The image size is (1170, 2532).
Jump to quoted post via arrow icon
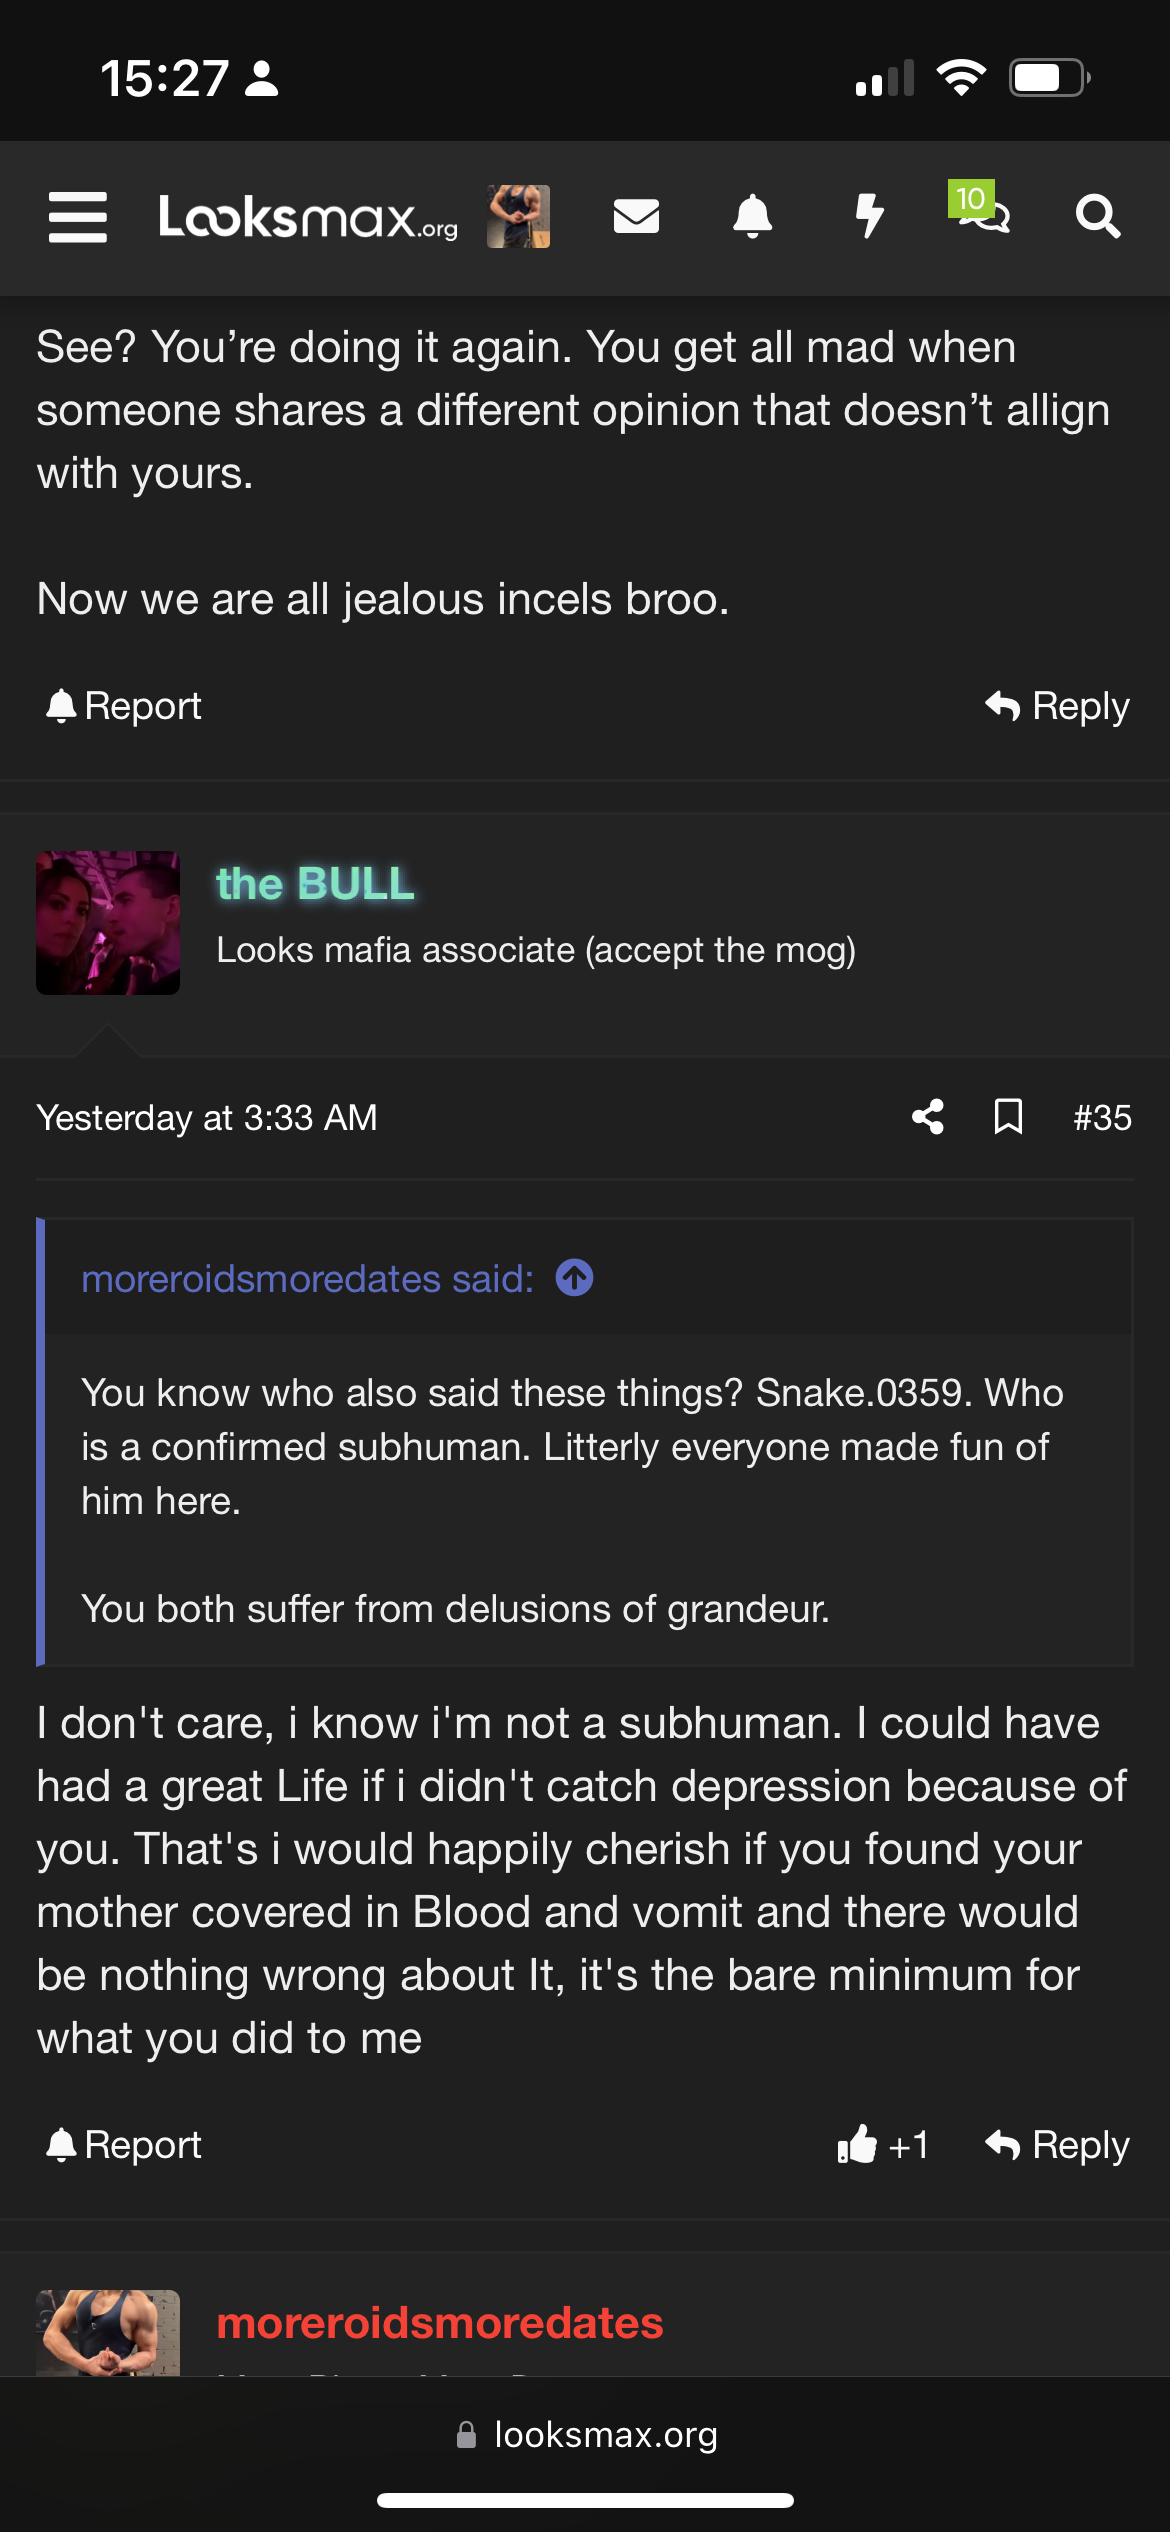pos(575,1278)
